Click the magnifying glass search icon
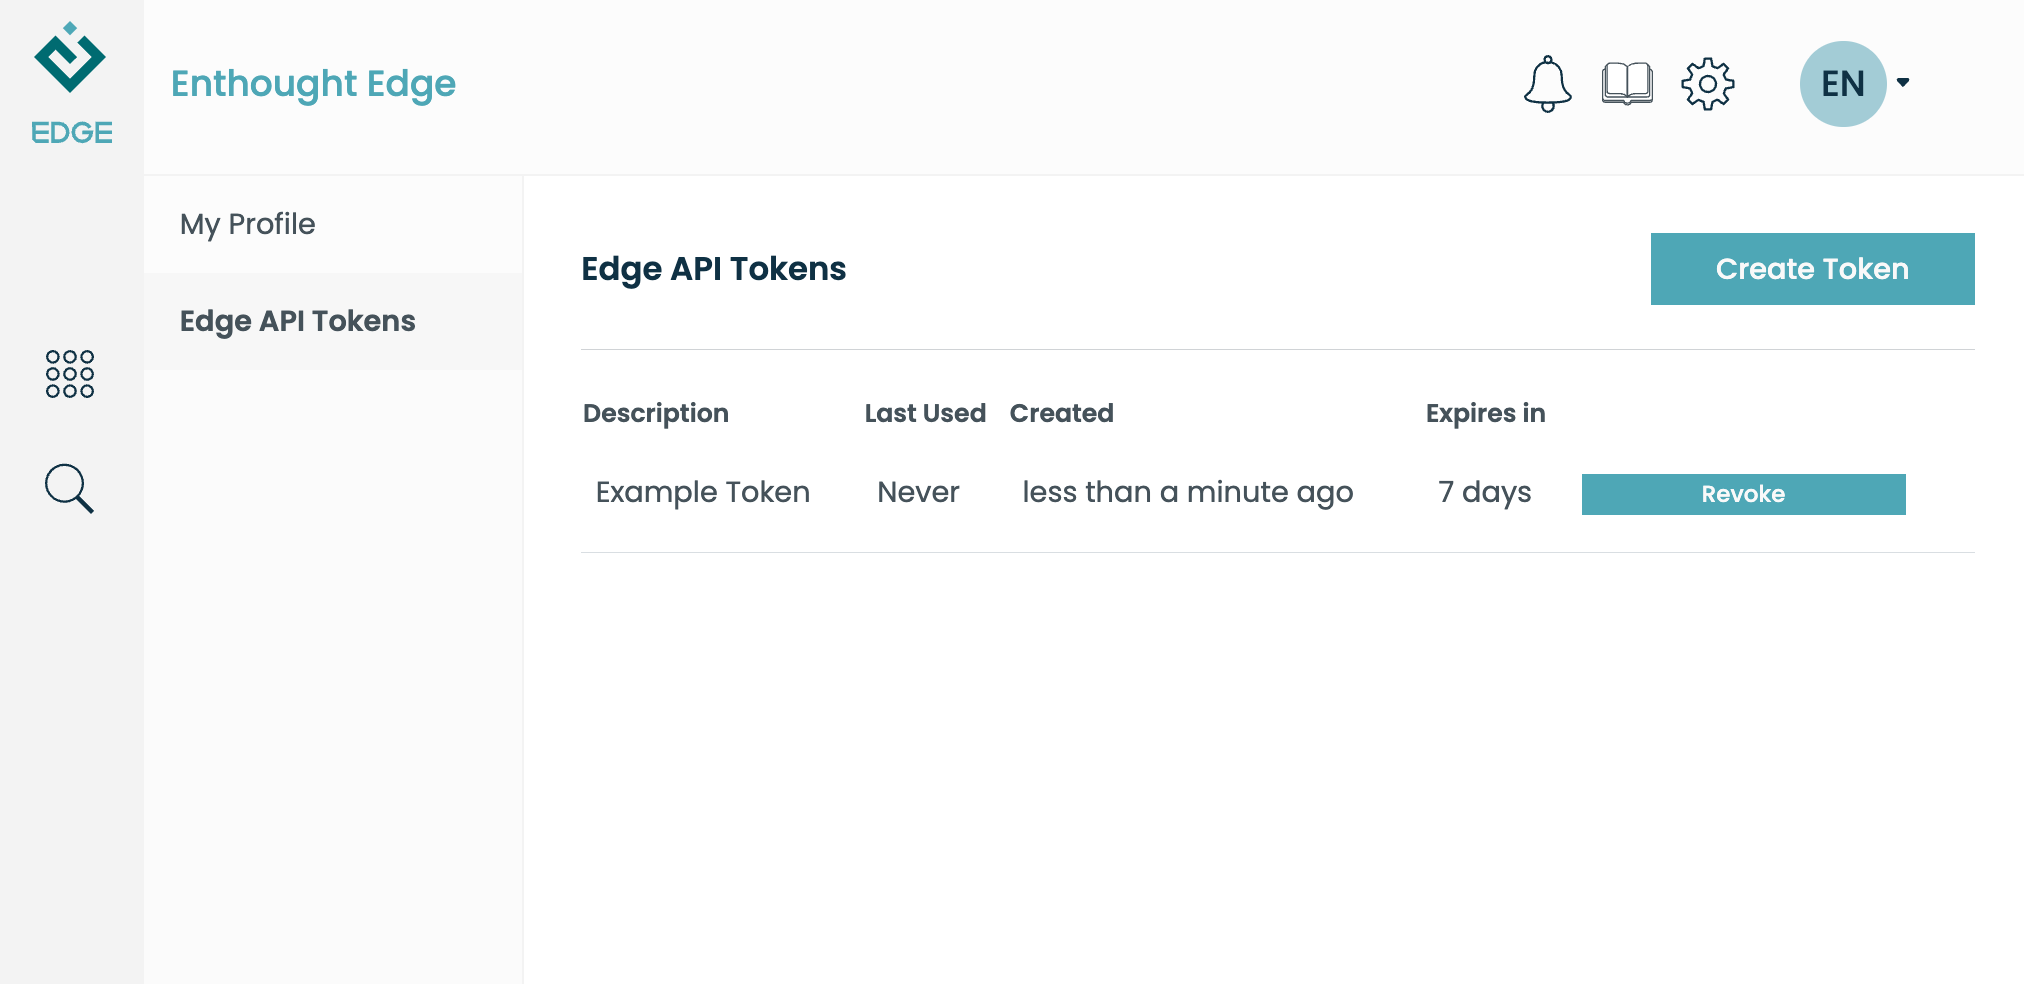The image size is (2024, 984). 70,488
